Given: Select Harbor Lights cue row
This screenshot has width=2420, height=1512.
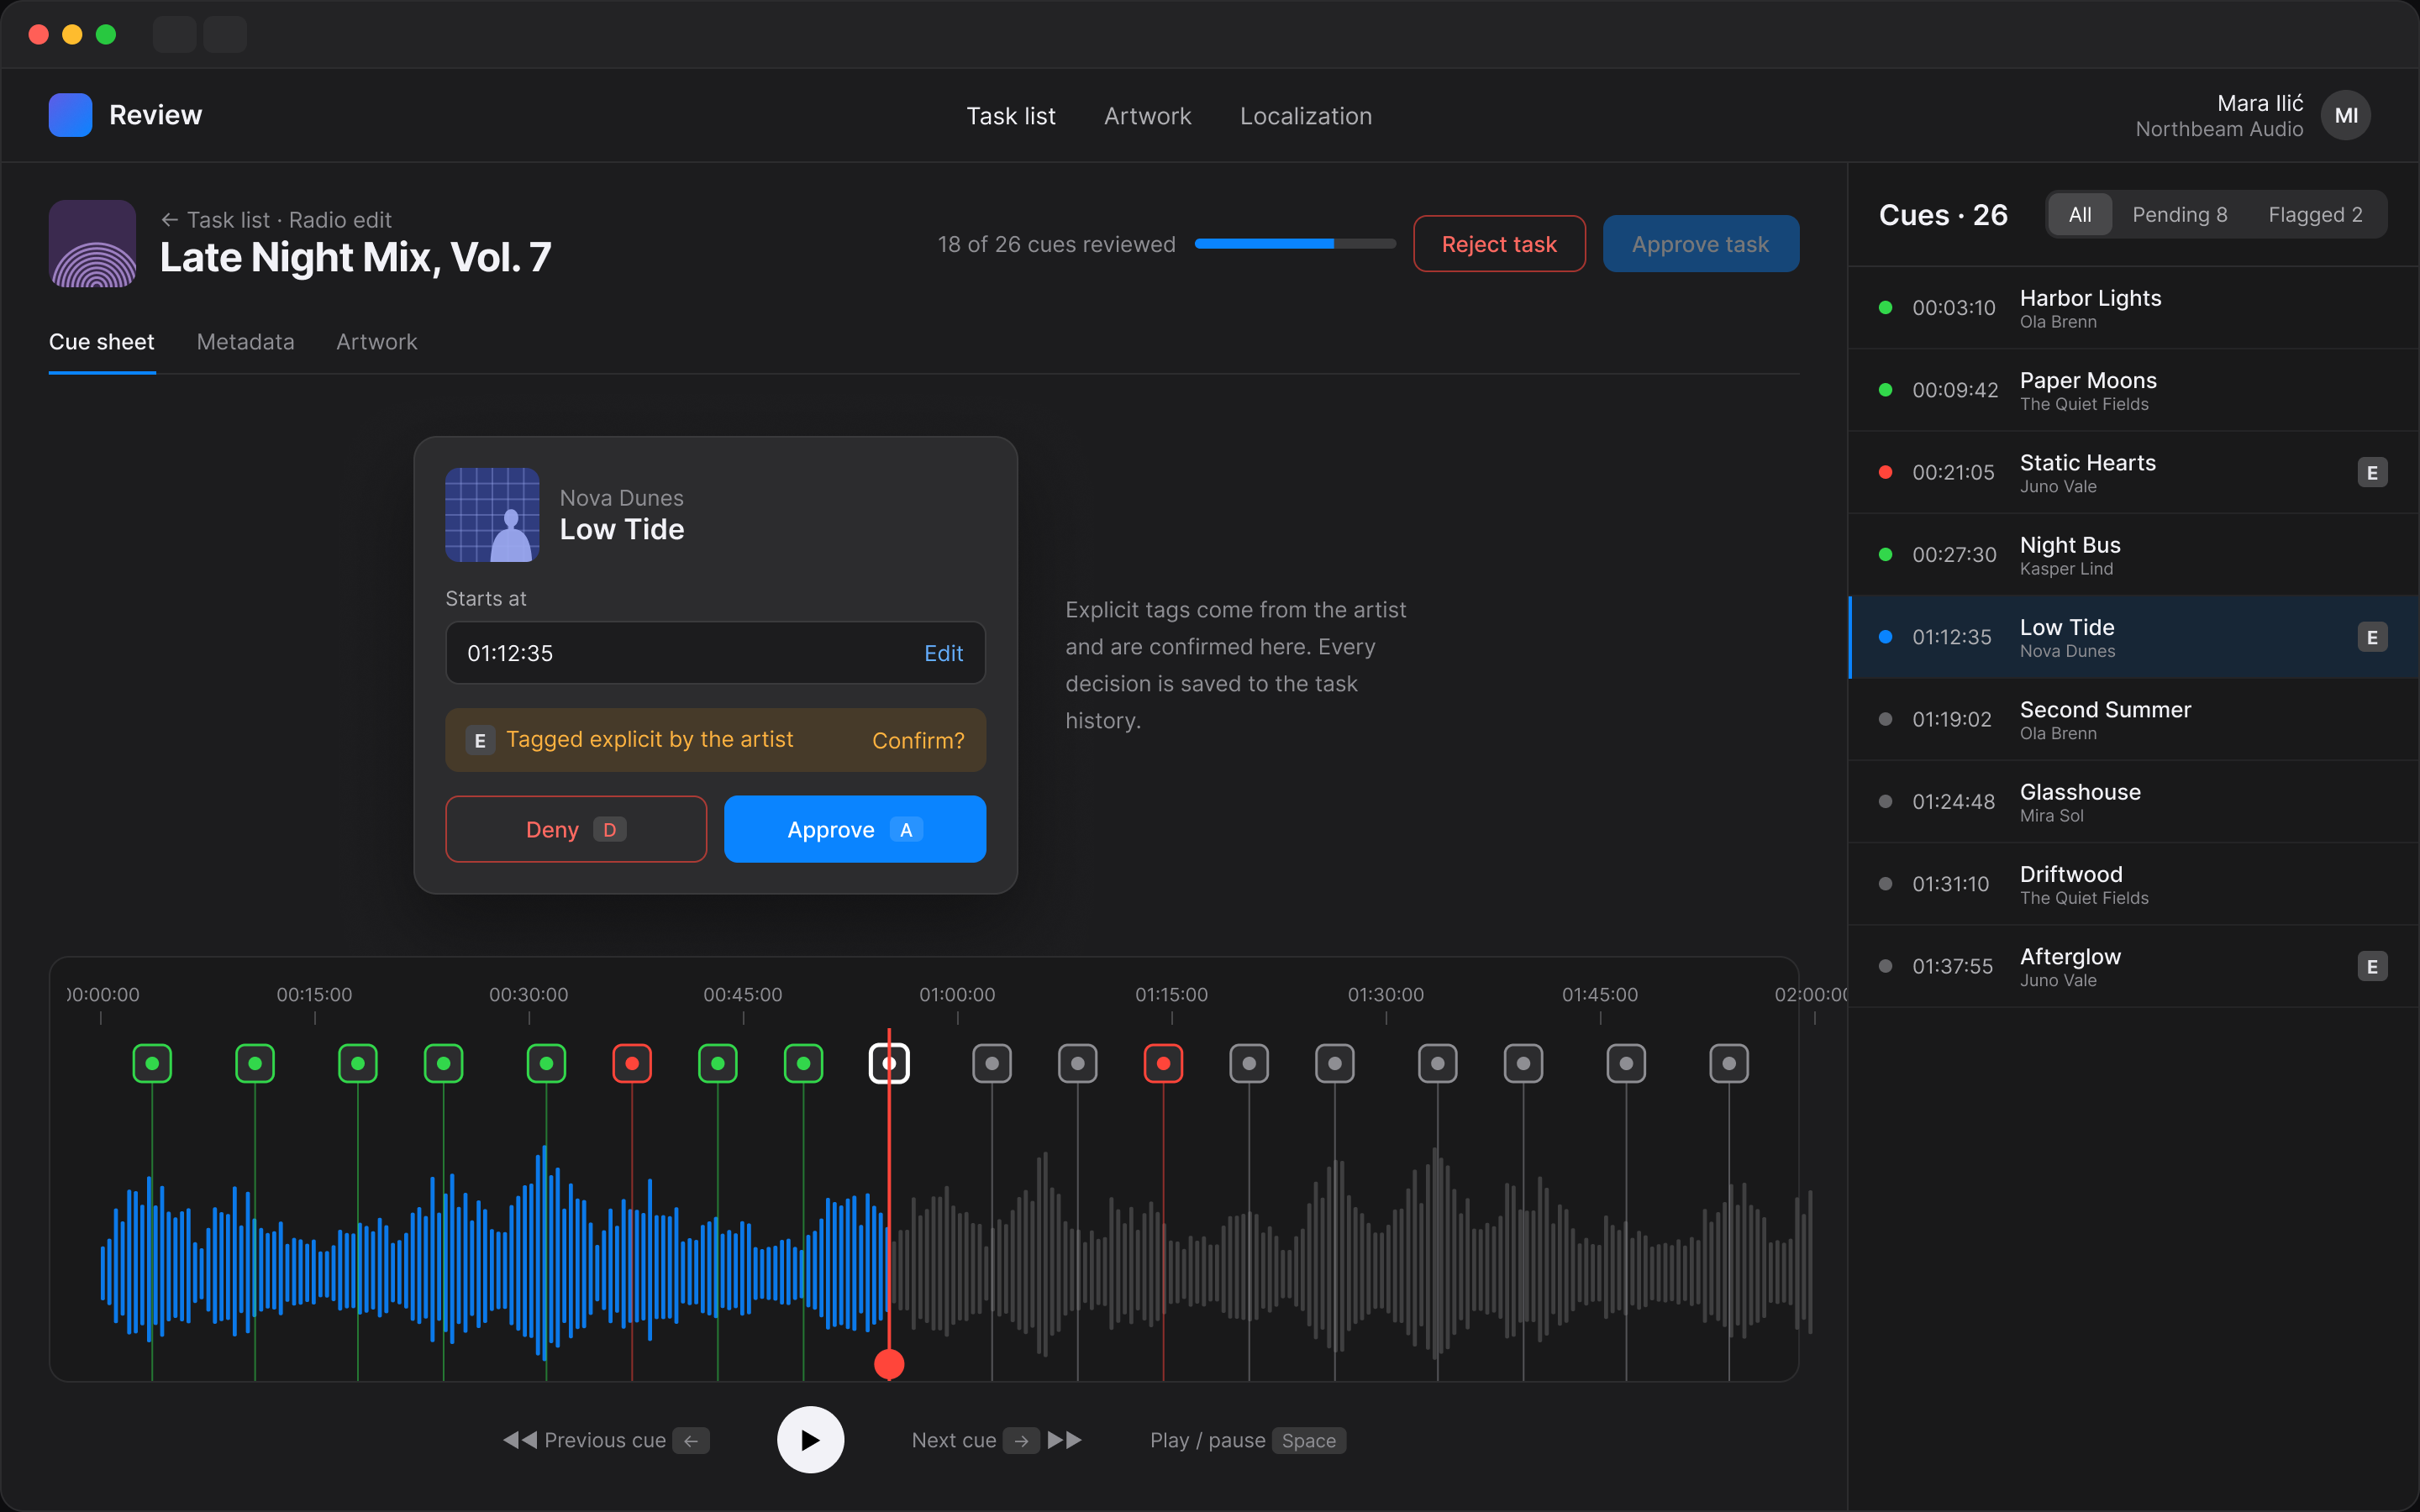Looking at the screenshot, I should [x=2134, y=308].
